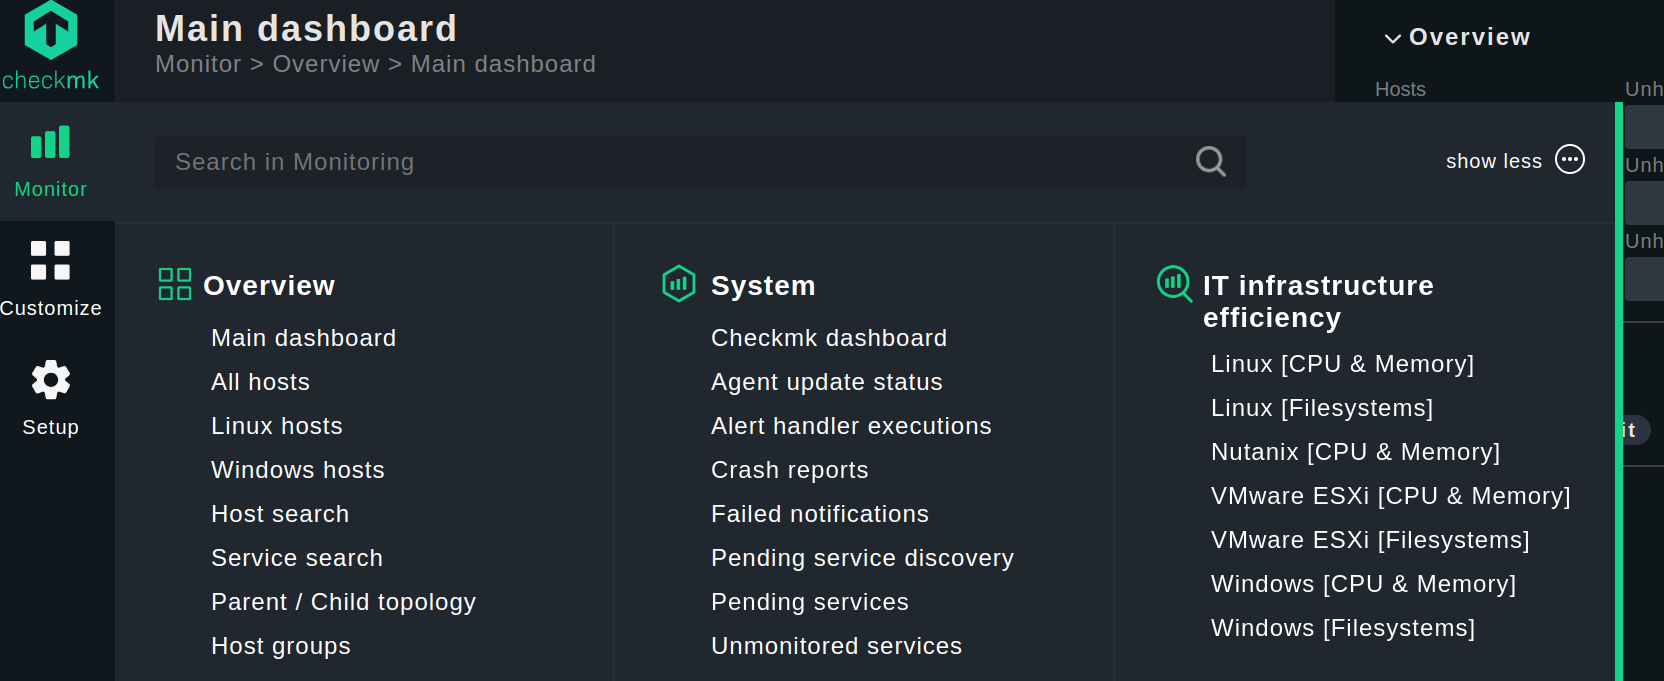This screenshot has height=681, width=1664.
Task: Click the show less link
Action: [x=1494, y=161]
